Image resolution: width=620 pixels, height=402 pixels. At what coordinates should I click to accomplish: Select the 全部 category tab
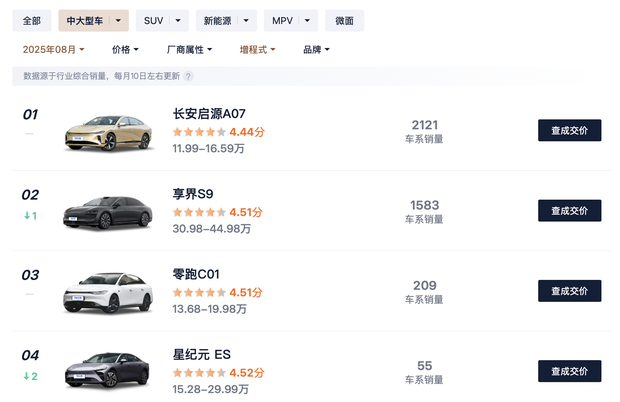coord(32,21)
